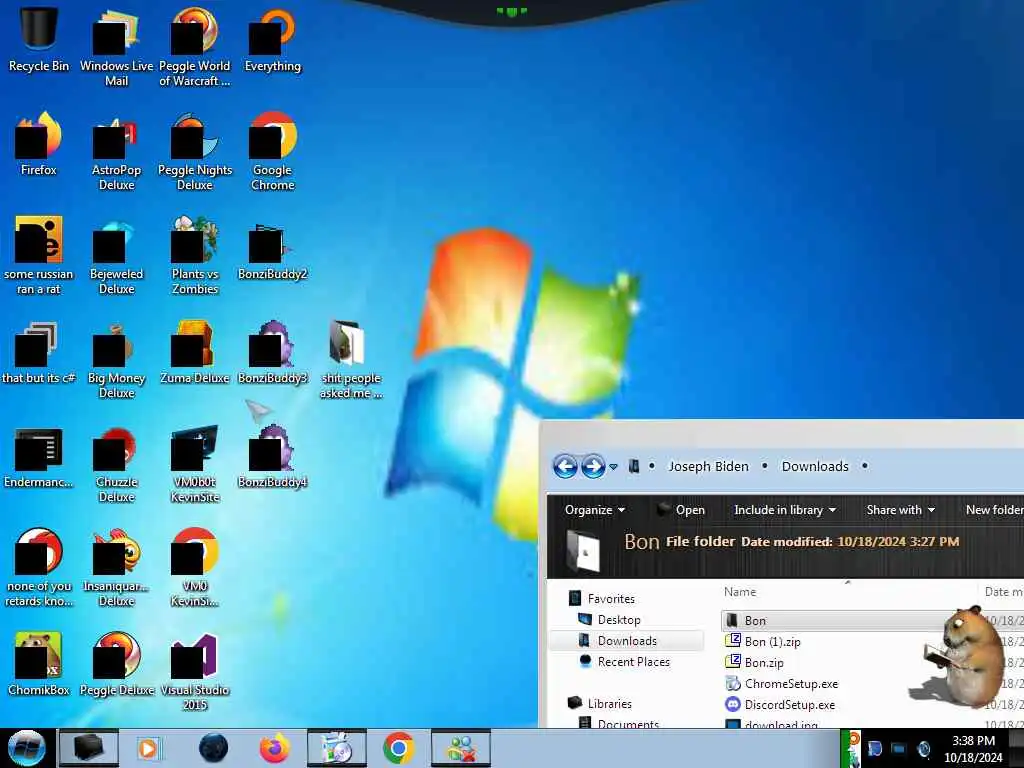Click the two-people taskbar icon
Image resolution: width=1024 pixels, height=768 pixels.
point(460,748)
